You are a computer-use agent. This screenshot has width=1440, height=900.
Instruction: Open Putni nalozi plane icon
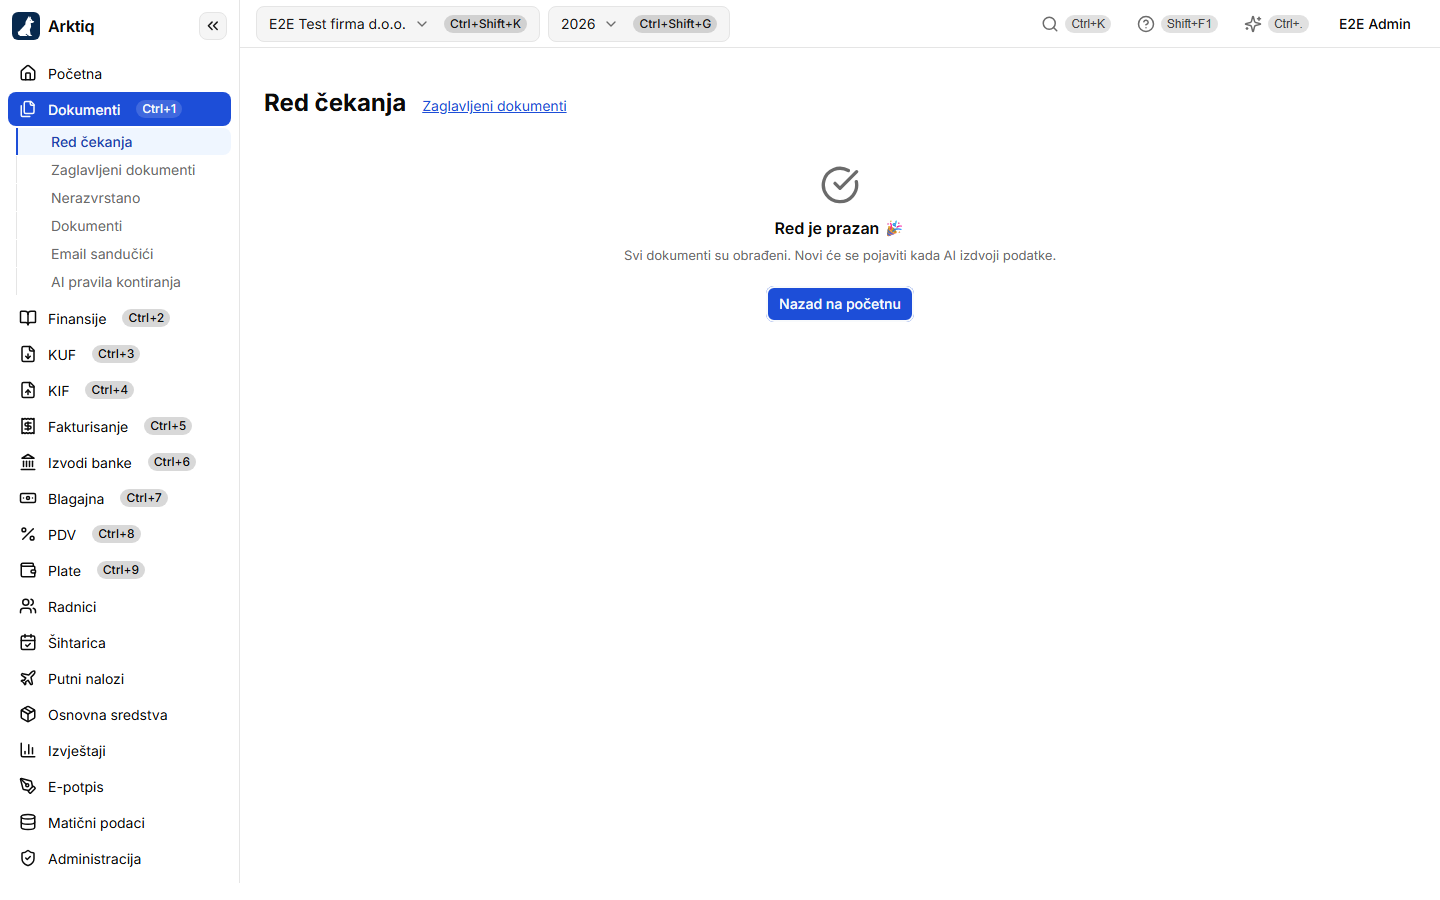click(x=28, y=678)
